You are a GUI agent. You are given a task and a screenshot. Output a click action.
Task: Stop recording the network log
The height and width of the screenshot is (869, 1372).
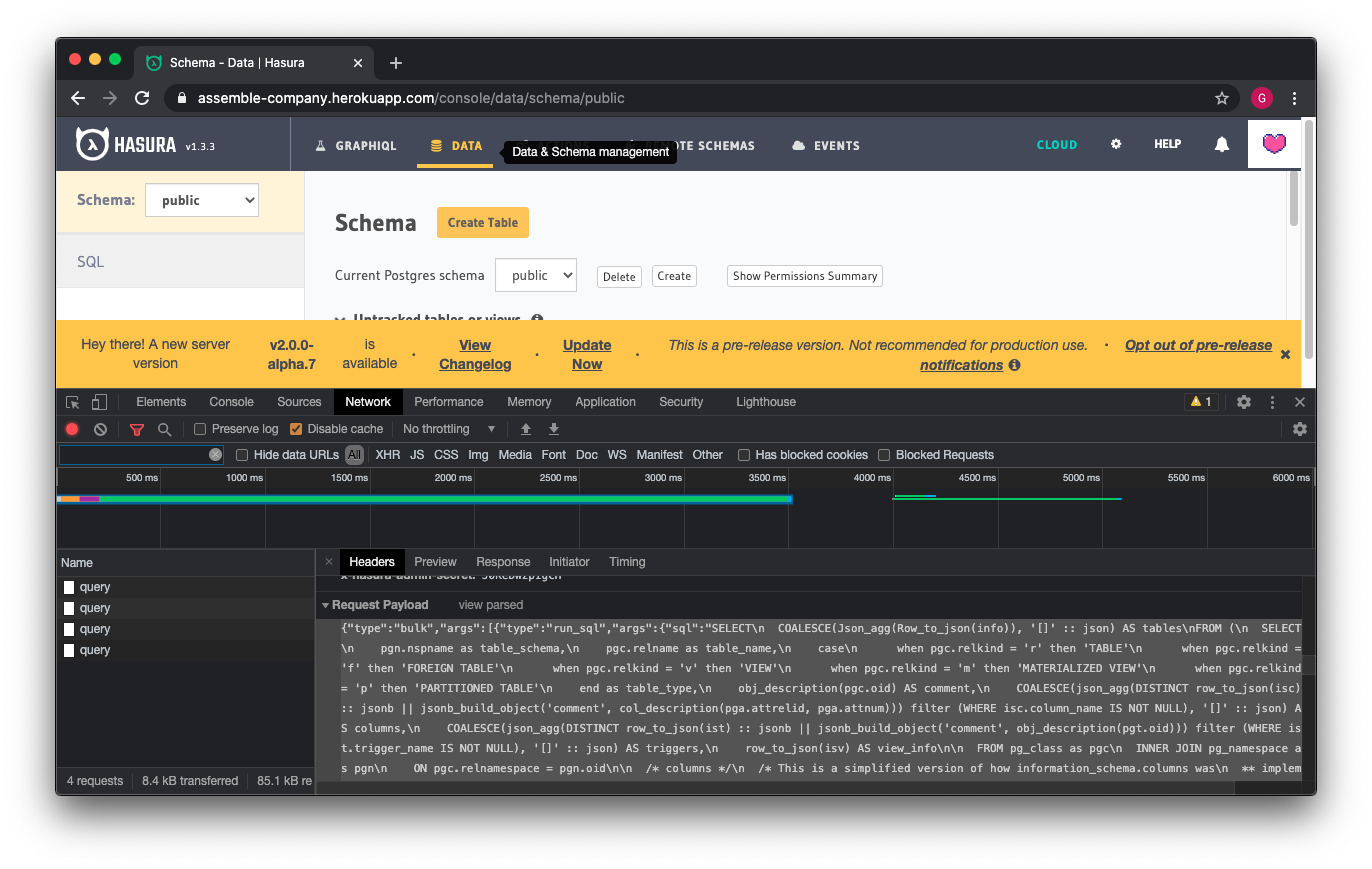pyautogui.click(x=72, y=429)
